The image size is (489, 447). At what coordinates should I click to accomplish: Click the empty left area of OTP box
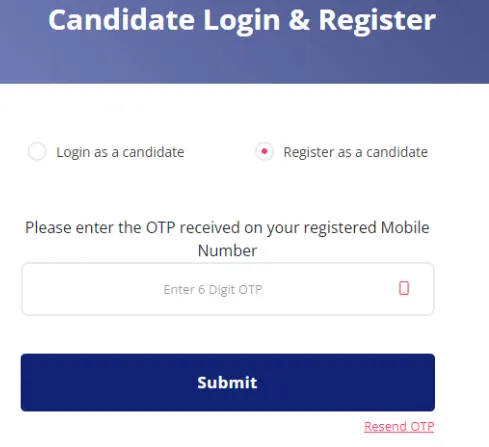click(90, 289)
